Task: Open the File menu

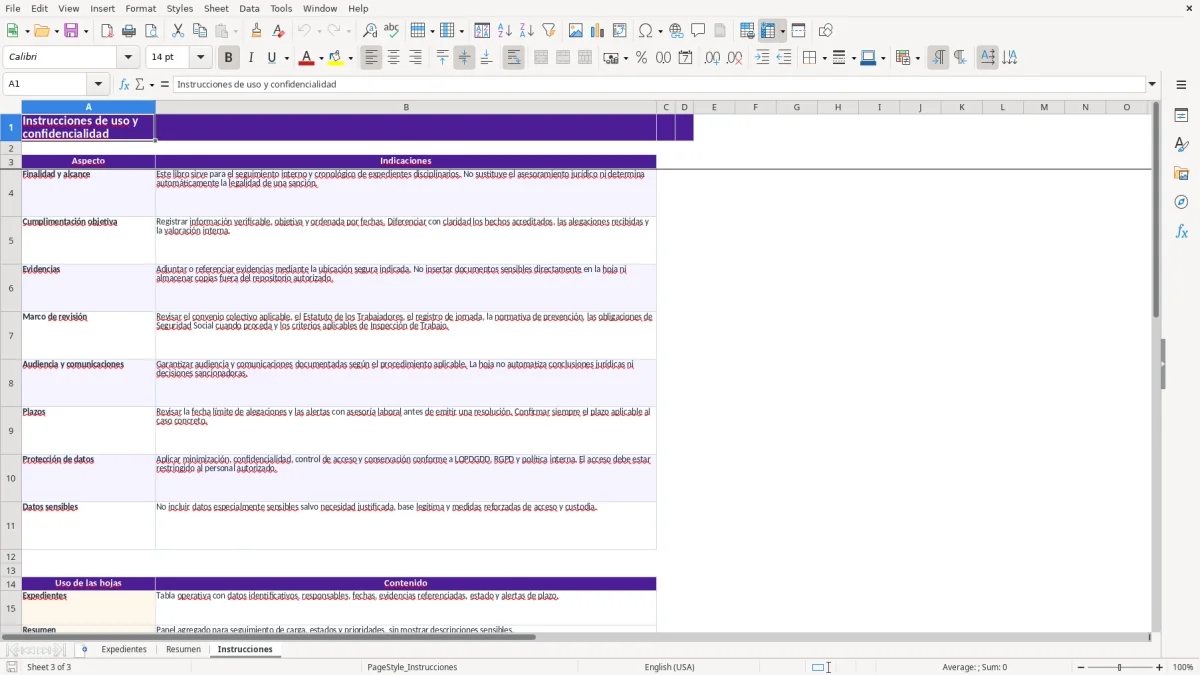Action: click(13, 8)
